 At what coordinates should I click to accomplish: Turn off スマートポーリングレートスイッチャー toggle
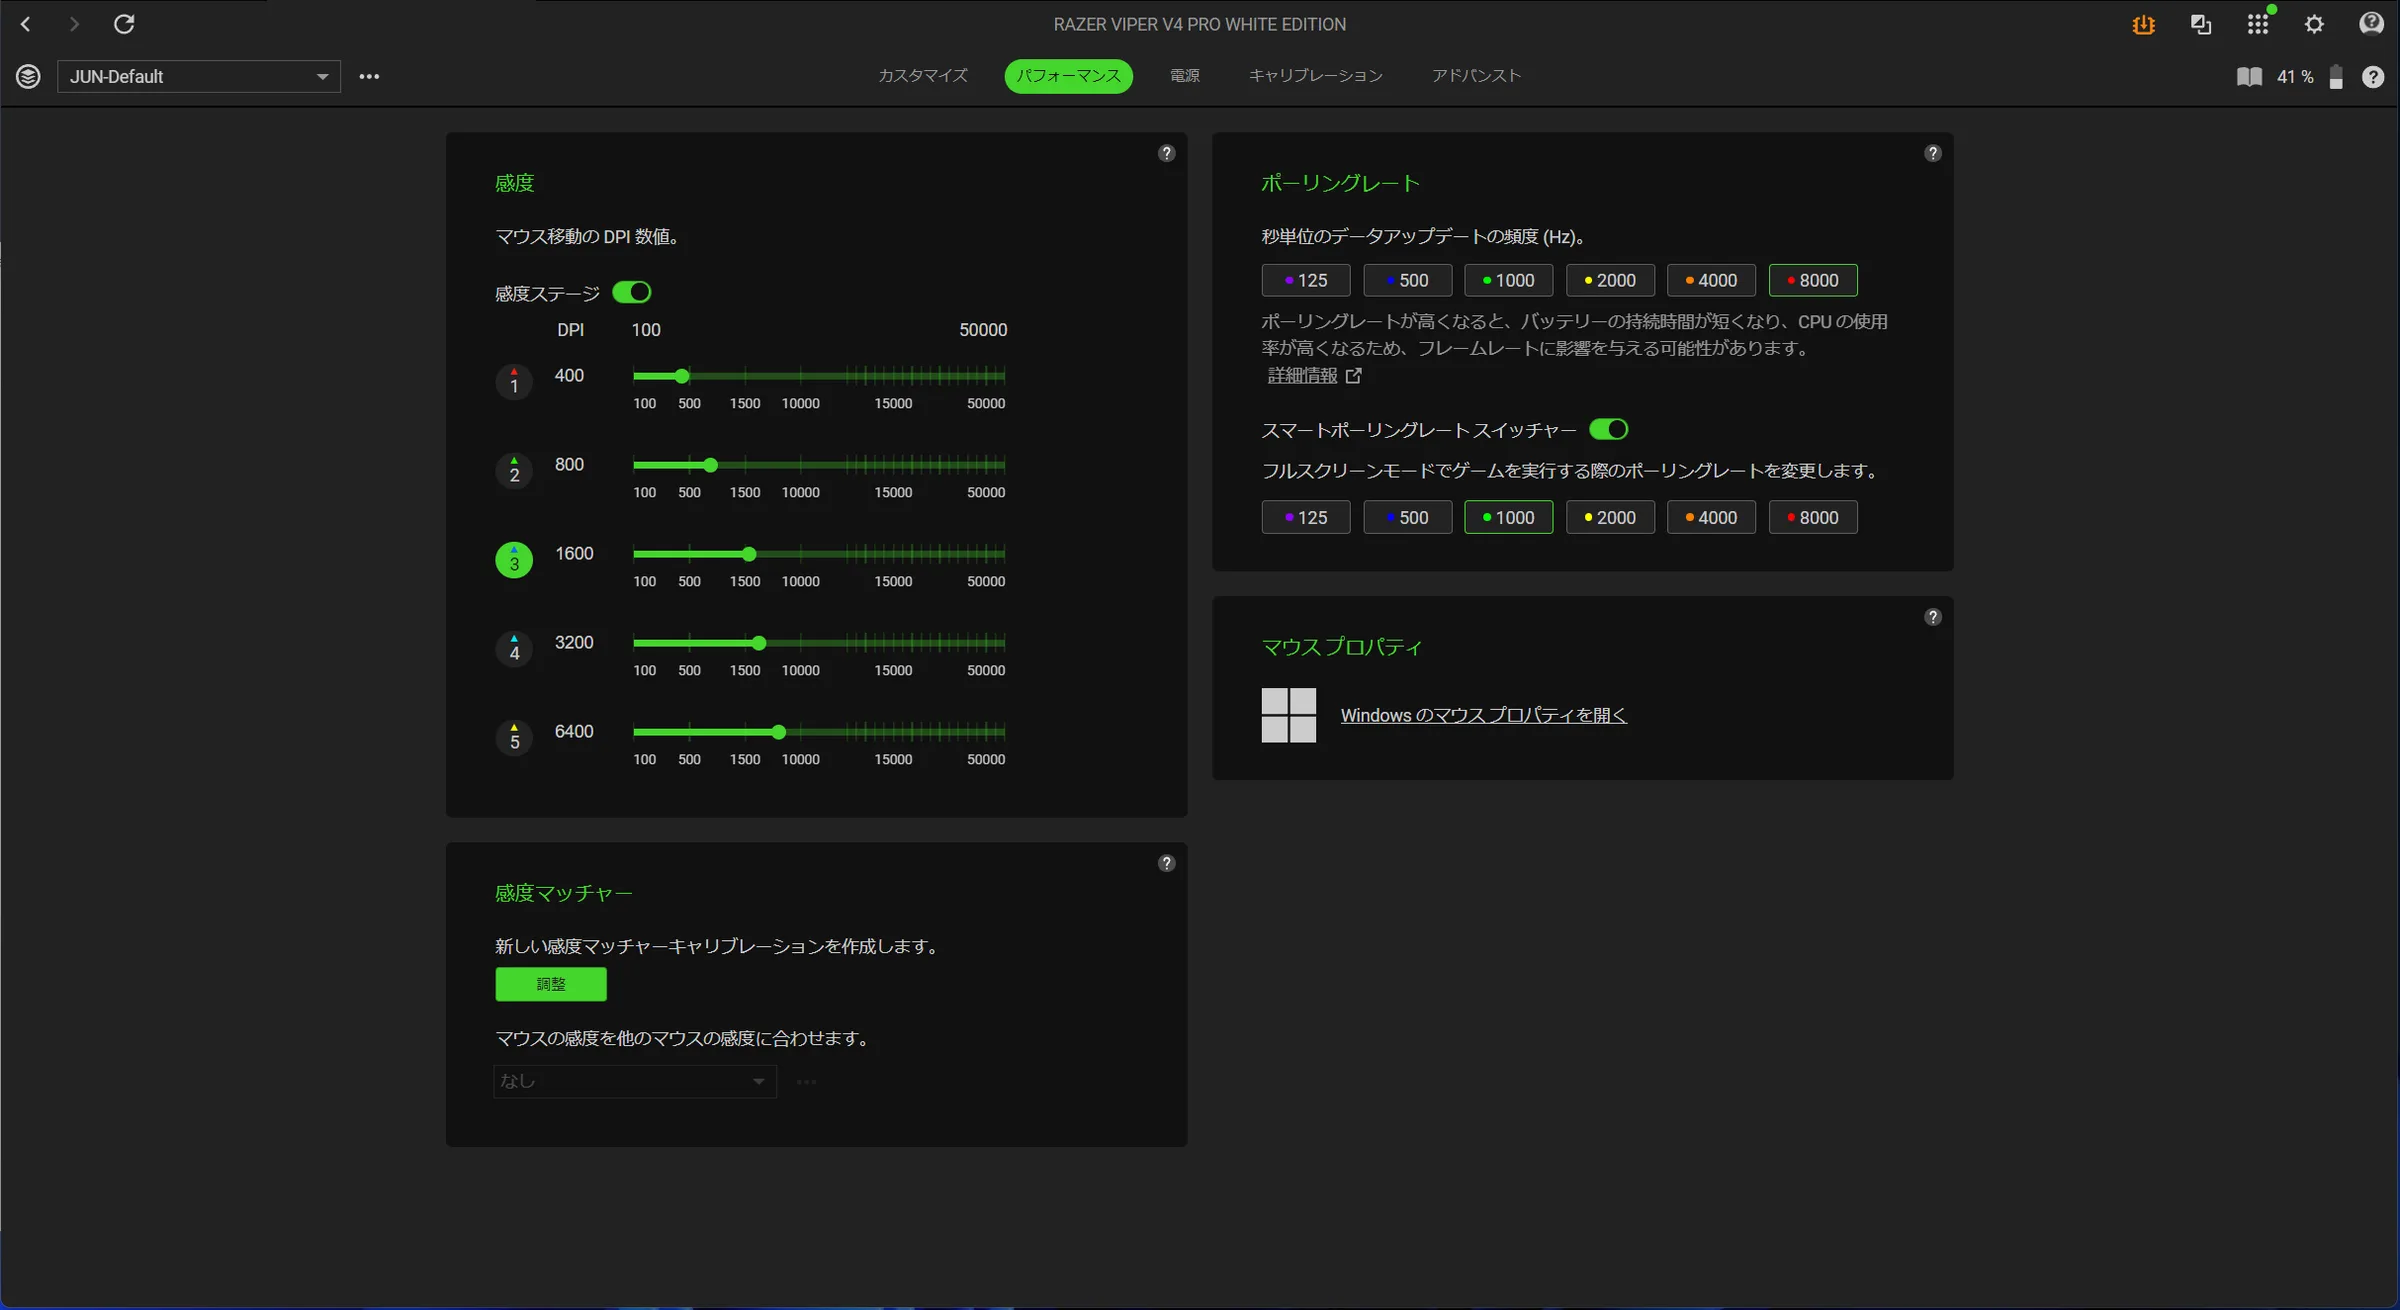point(1609,429)
